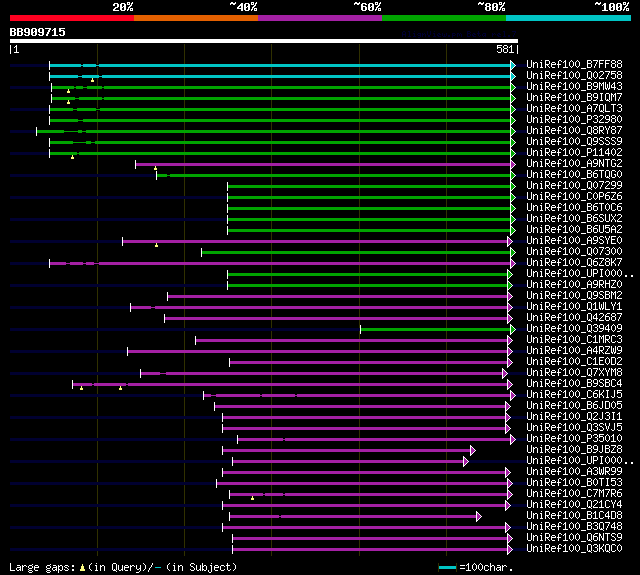Click the yellow gap marker under the UniRef100_A9SYE0 bar
This screenshot has height=575, width=640.
pos(156,245)
